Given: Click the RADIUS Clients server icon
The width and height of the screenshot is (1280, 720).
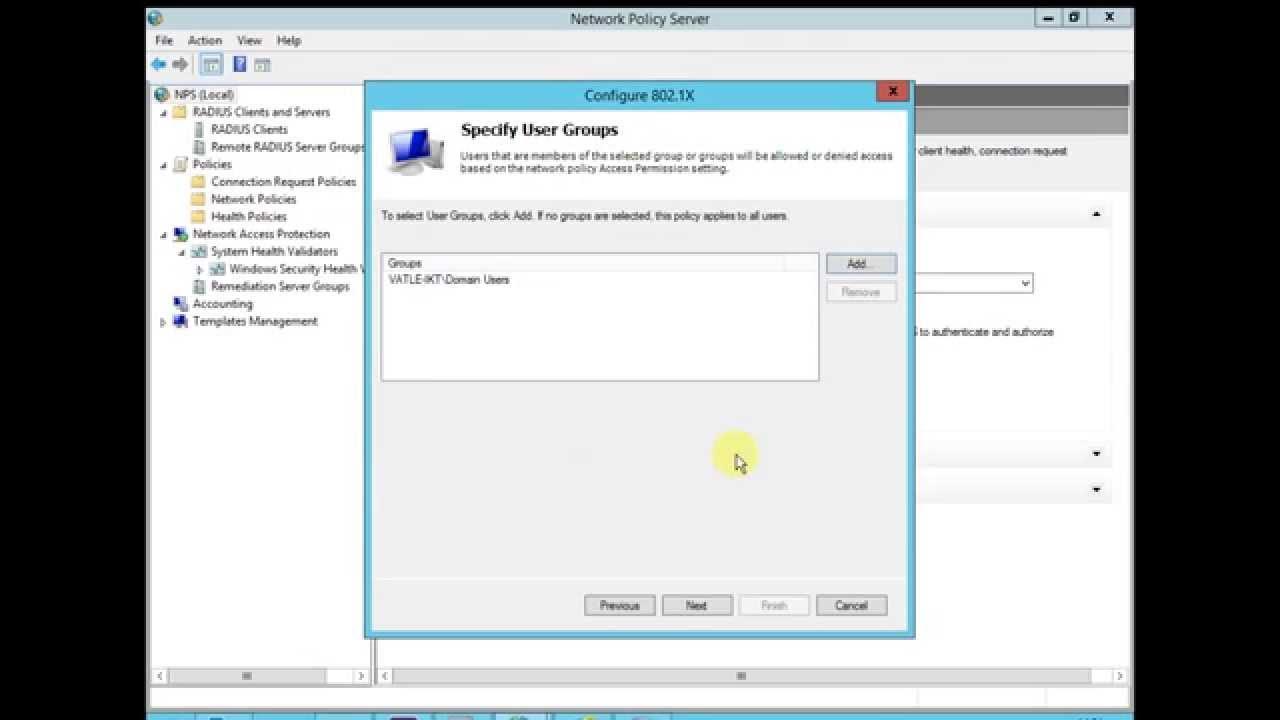Looking at the screenshot, I should tap(198, 129).
